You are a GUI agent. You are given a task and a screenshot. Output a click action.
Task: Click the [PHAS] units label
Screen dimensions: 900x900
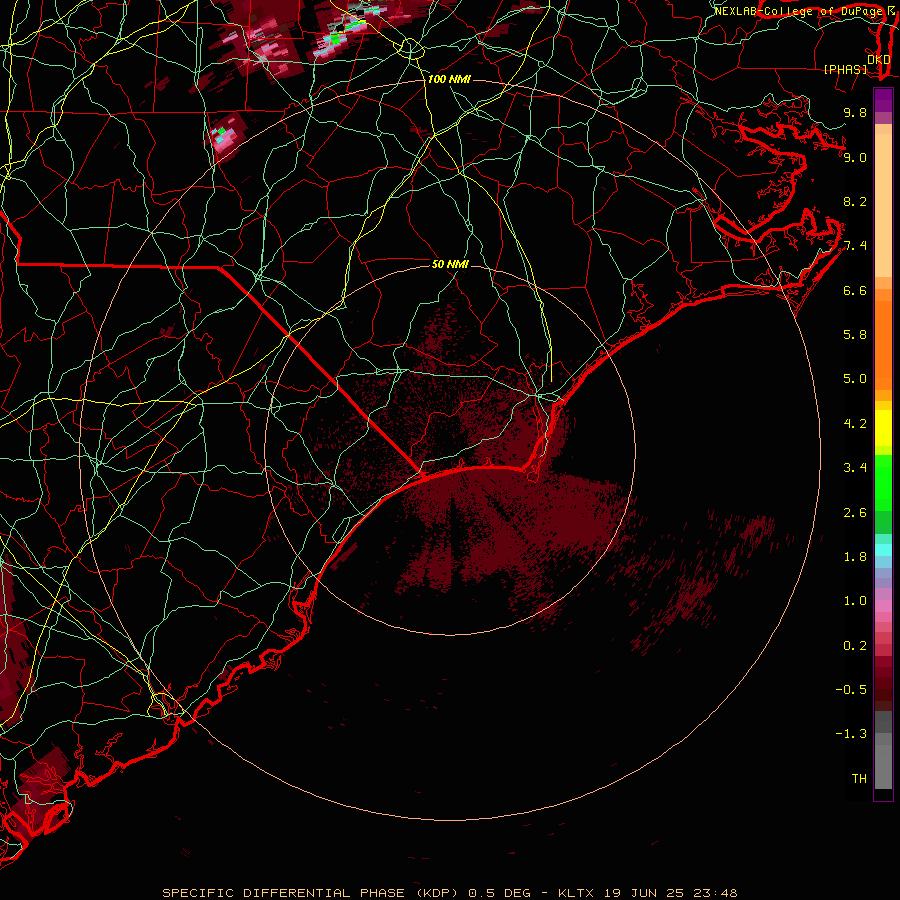[x=845, y=69]
